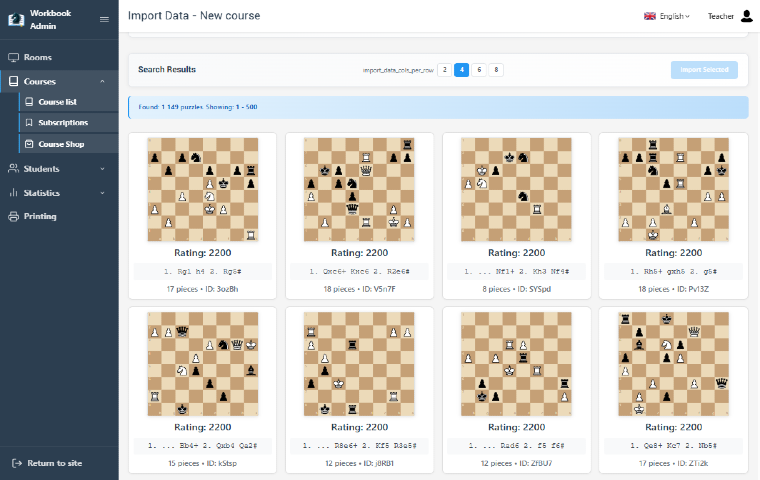
Task: Select puzzle board with ID kStsp
Action: (203, 364)
